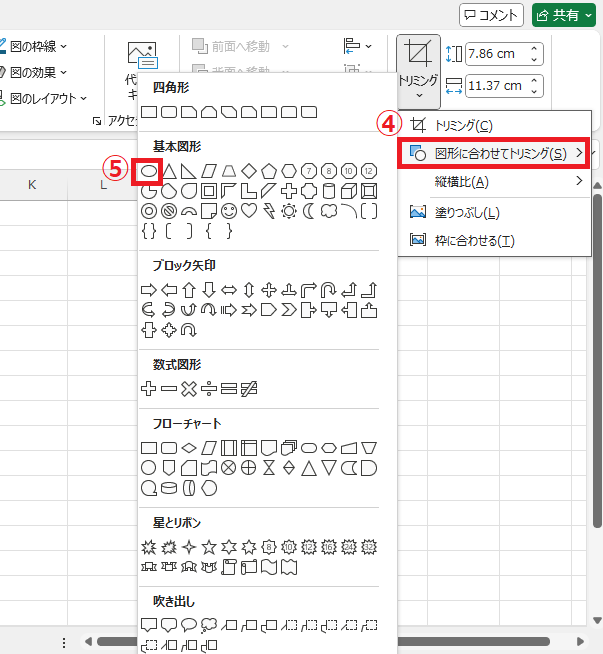Click the sheet tab bar three-dot handle

(64, 642)
